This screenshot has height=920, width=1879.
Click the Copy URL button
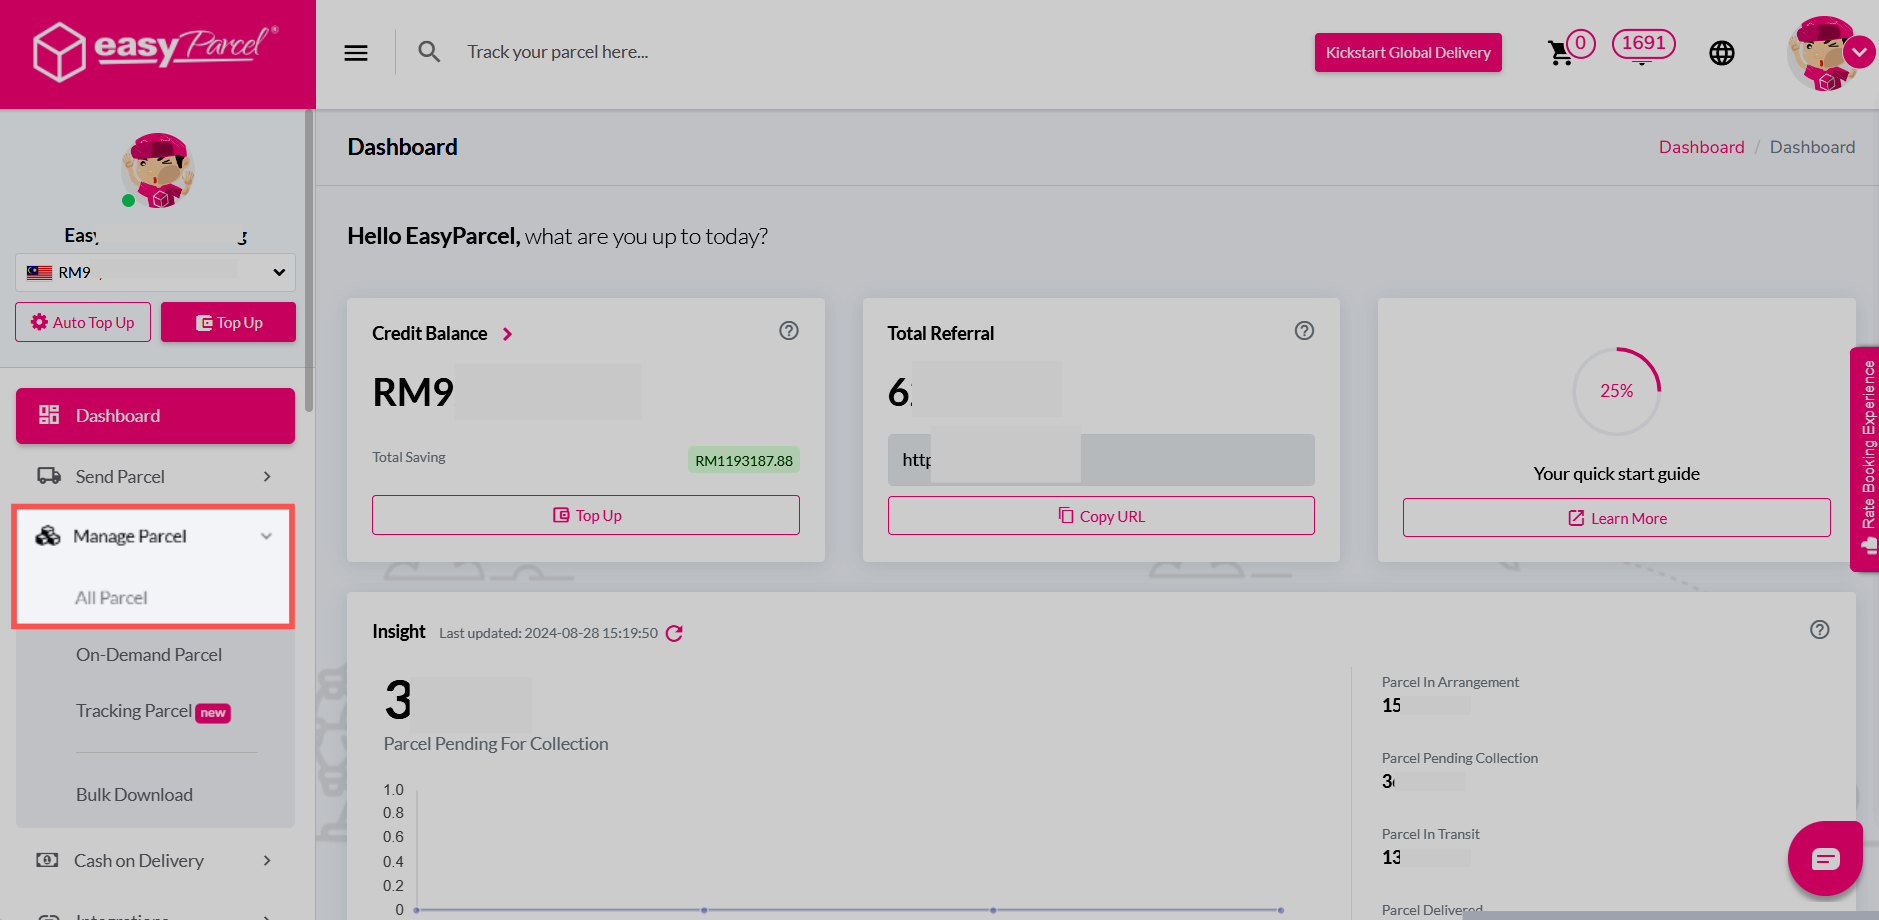click(1101, 516)
